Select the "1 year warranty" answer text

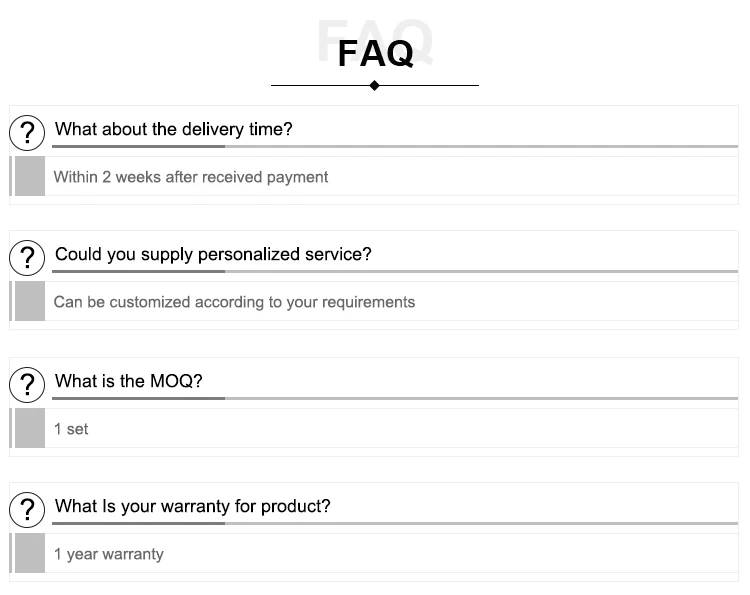[109, 554]
